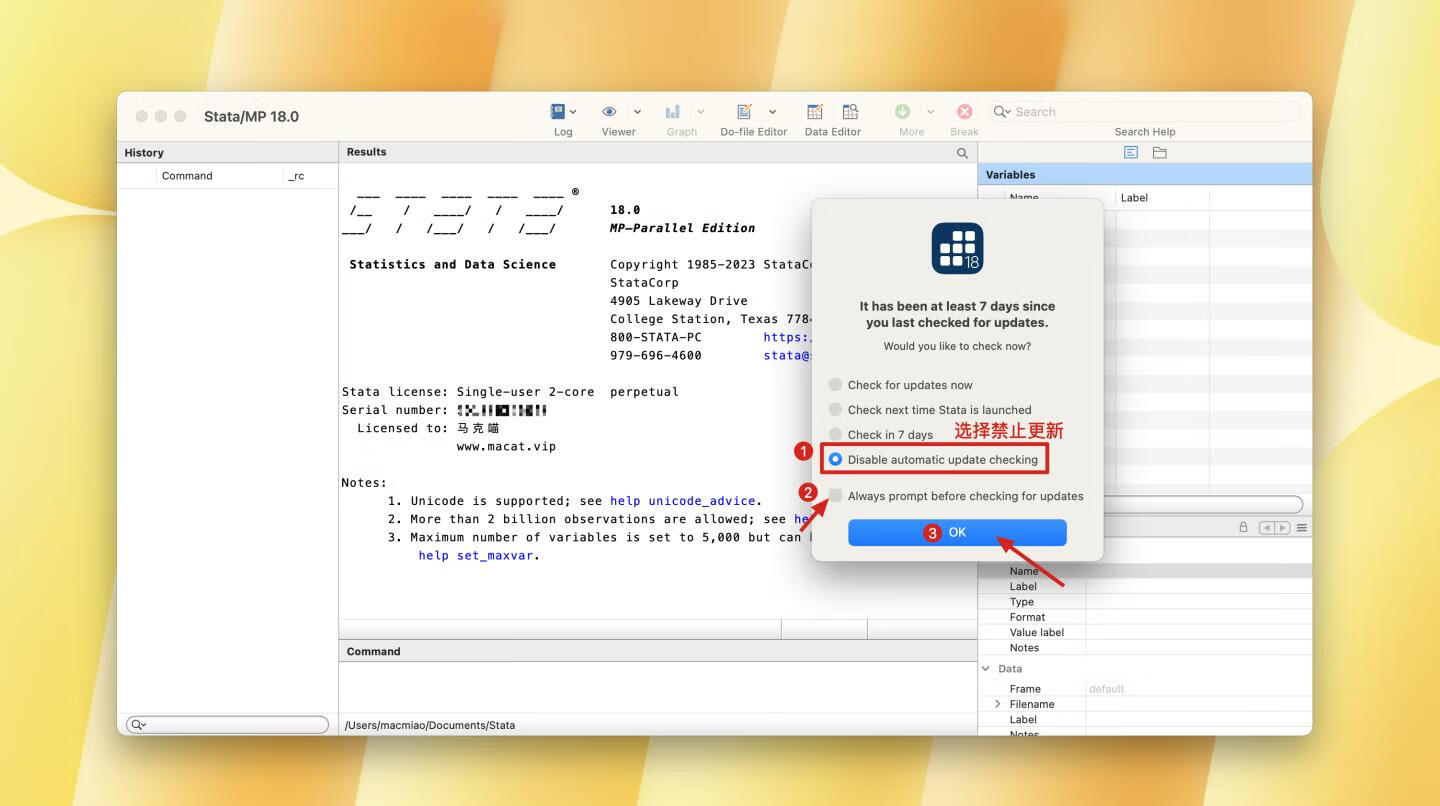Tick Always prompt before checking for updates
Viewport: 1440px width, 806px height.
835,496
